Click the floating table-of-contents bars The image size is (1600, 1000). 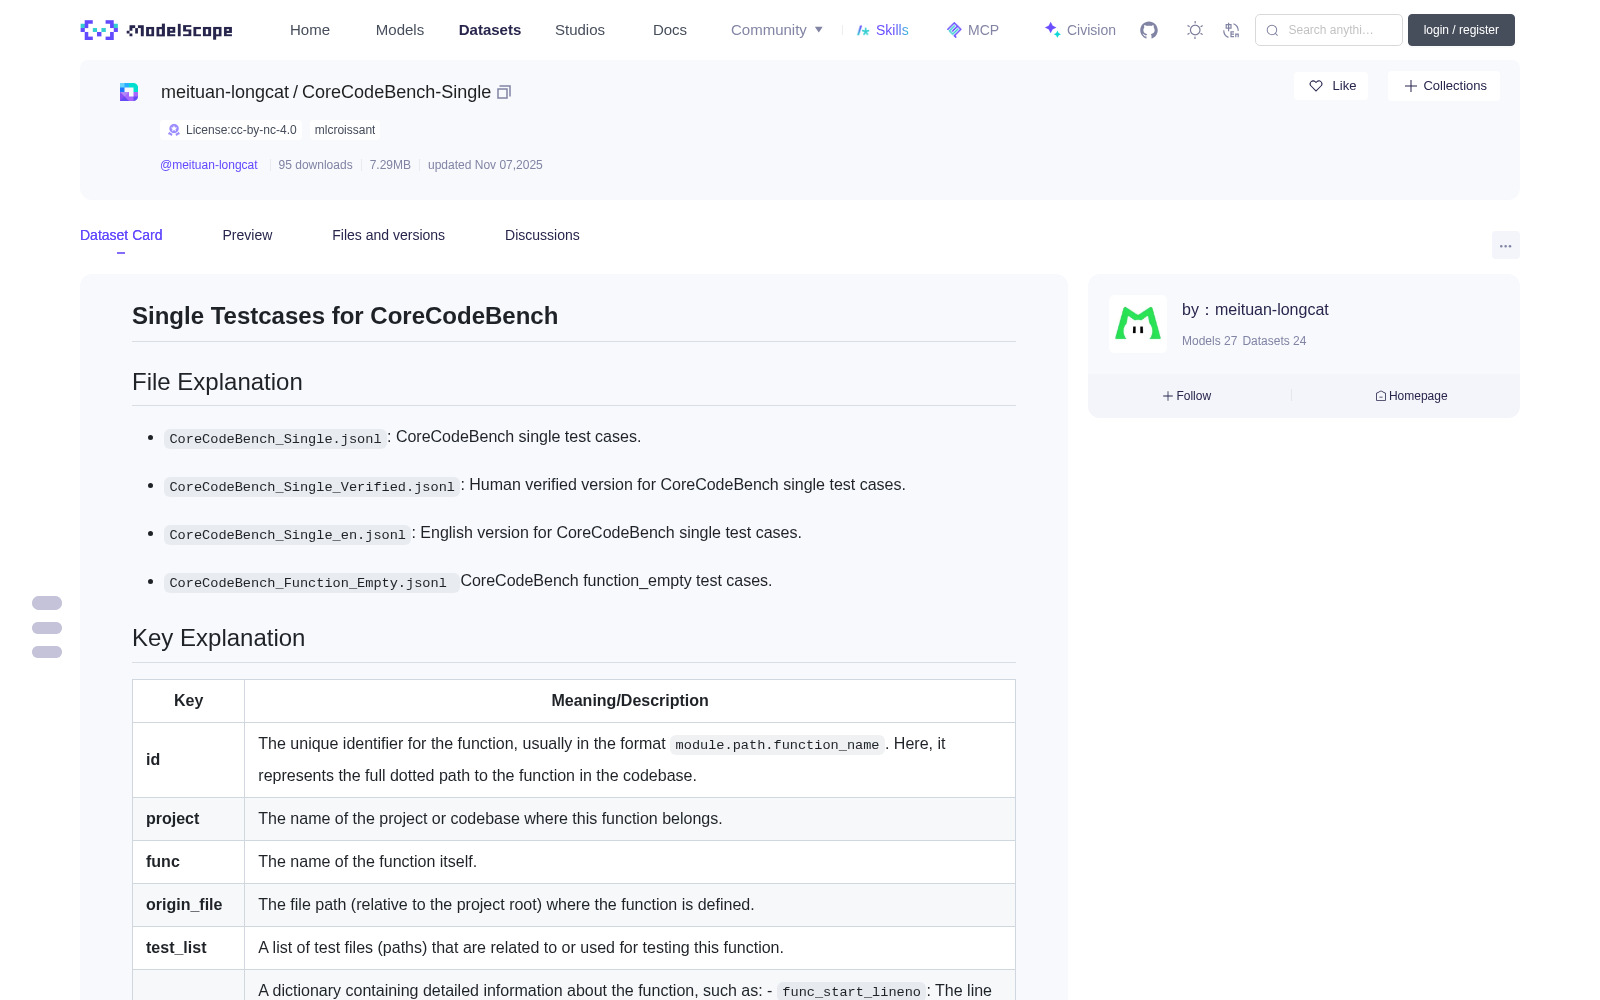[x=47, y=628]
